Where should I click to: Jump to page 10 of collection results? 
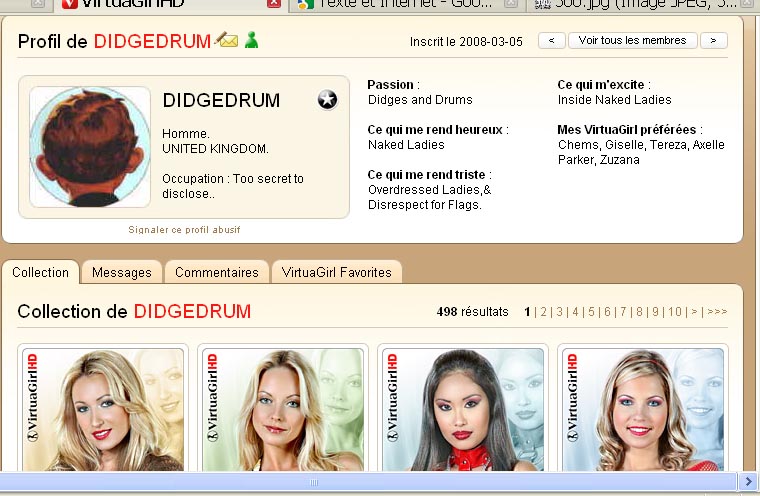[x=675, y=312]
